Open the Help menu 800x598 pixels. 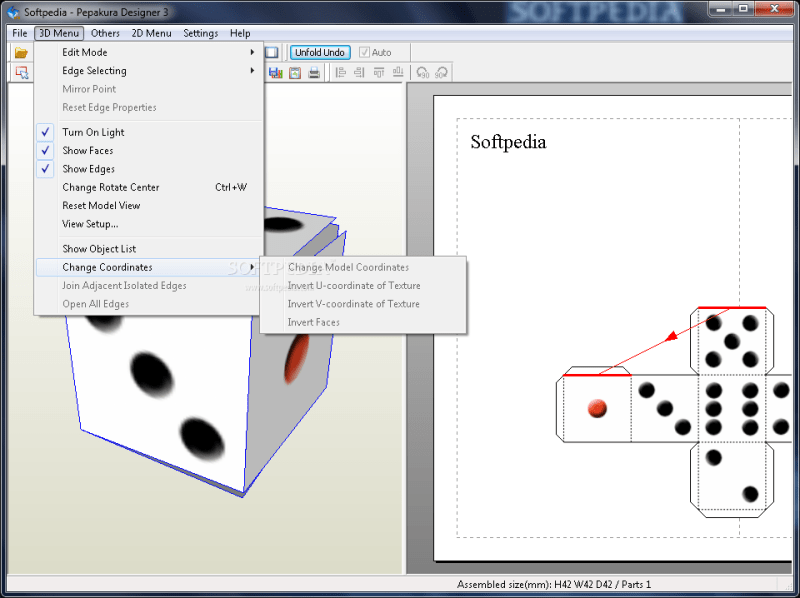240,33
